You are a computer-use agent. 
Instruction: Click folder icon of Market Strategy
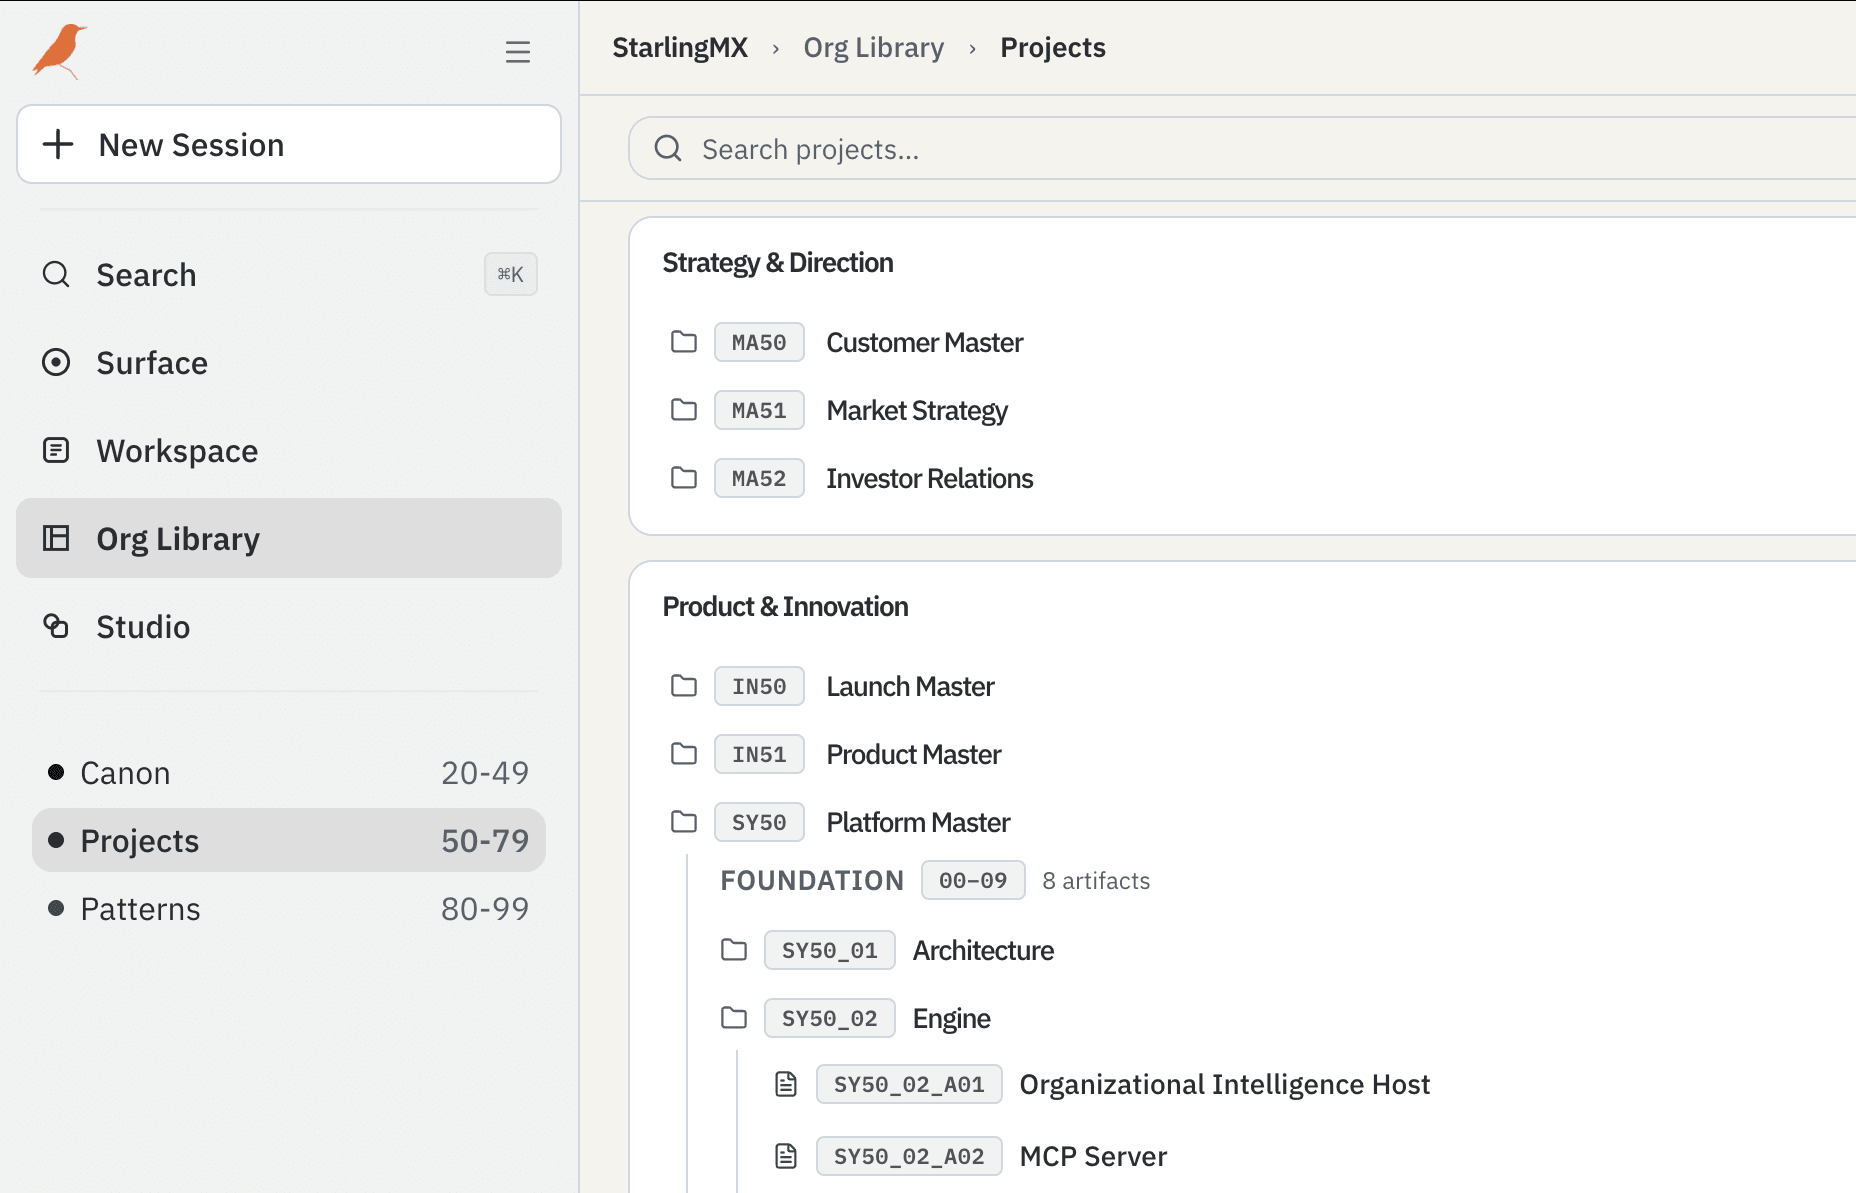coord(684,410)
